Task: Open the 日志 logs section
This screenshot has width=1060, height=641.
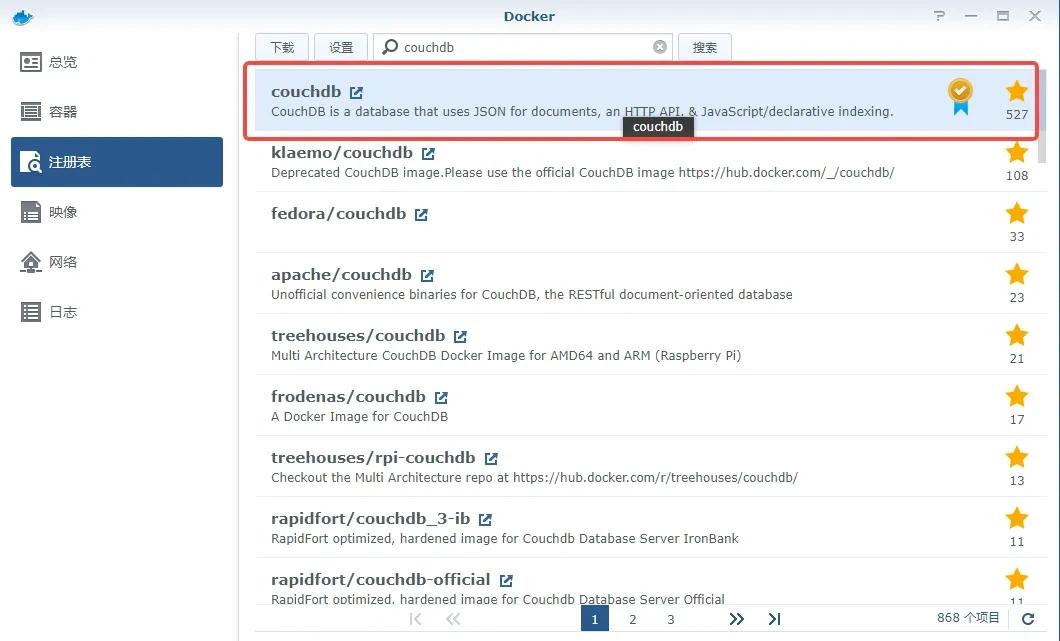Action: [117, 312]
